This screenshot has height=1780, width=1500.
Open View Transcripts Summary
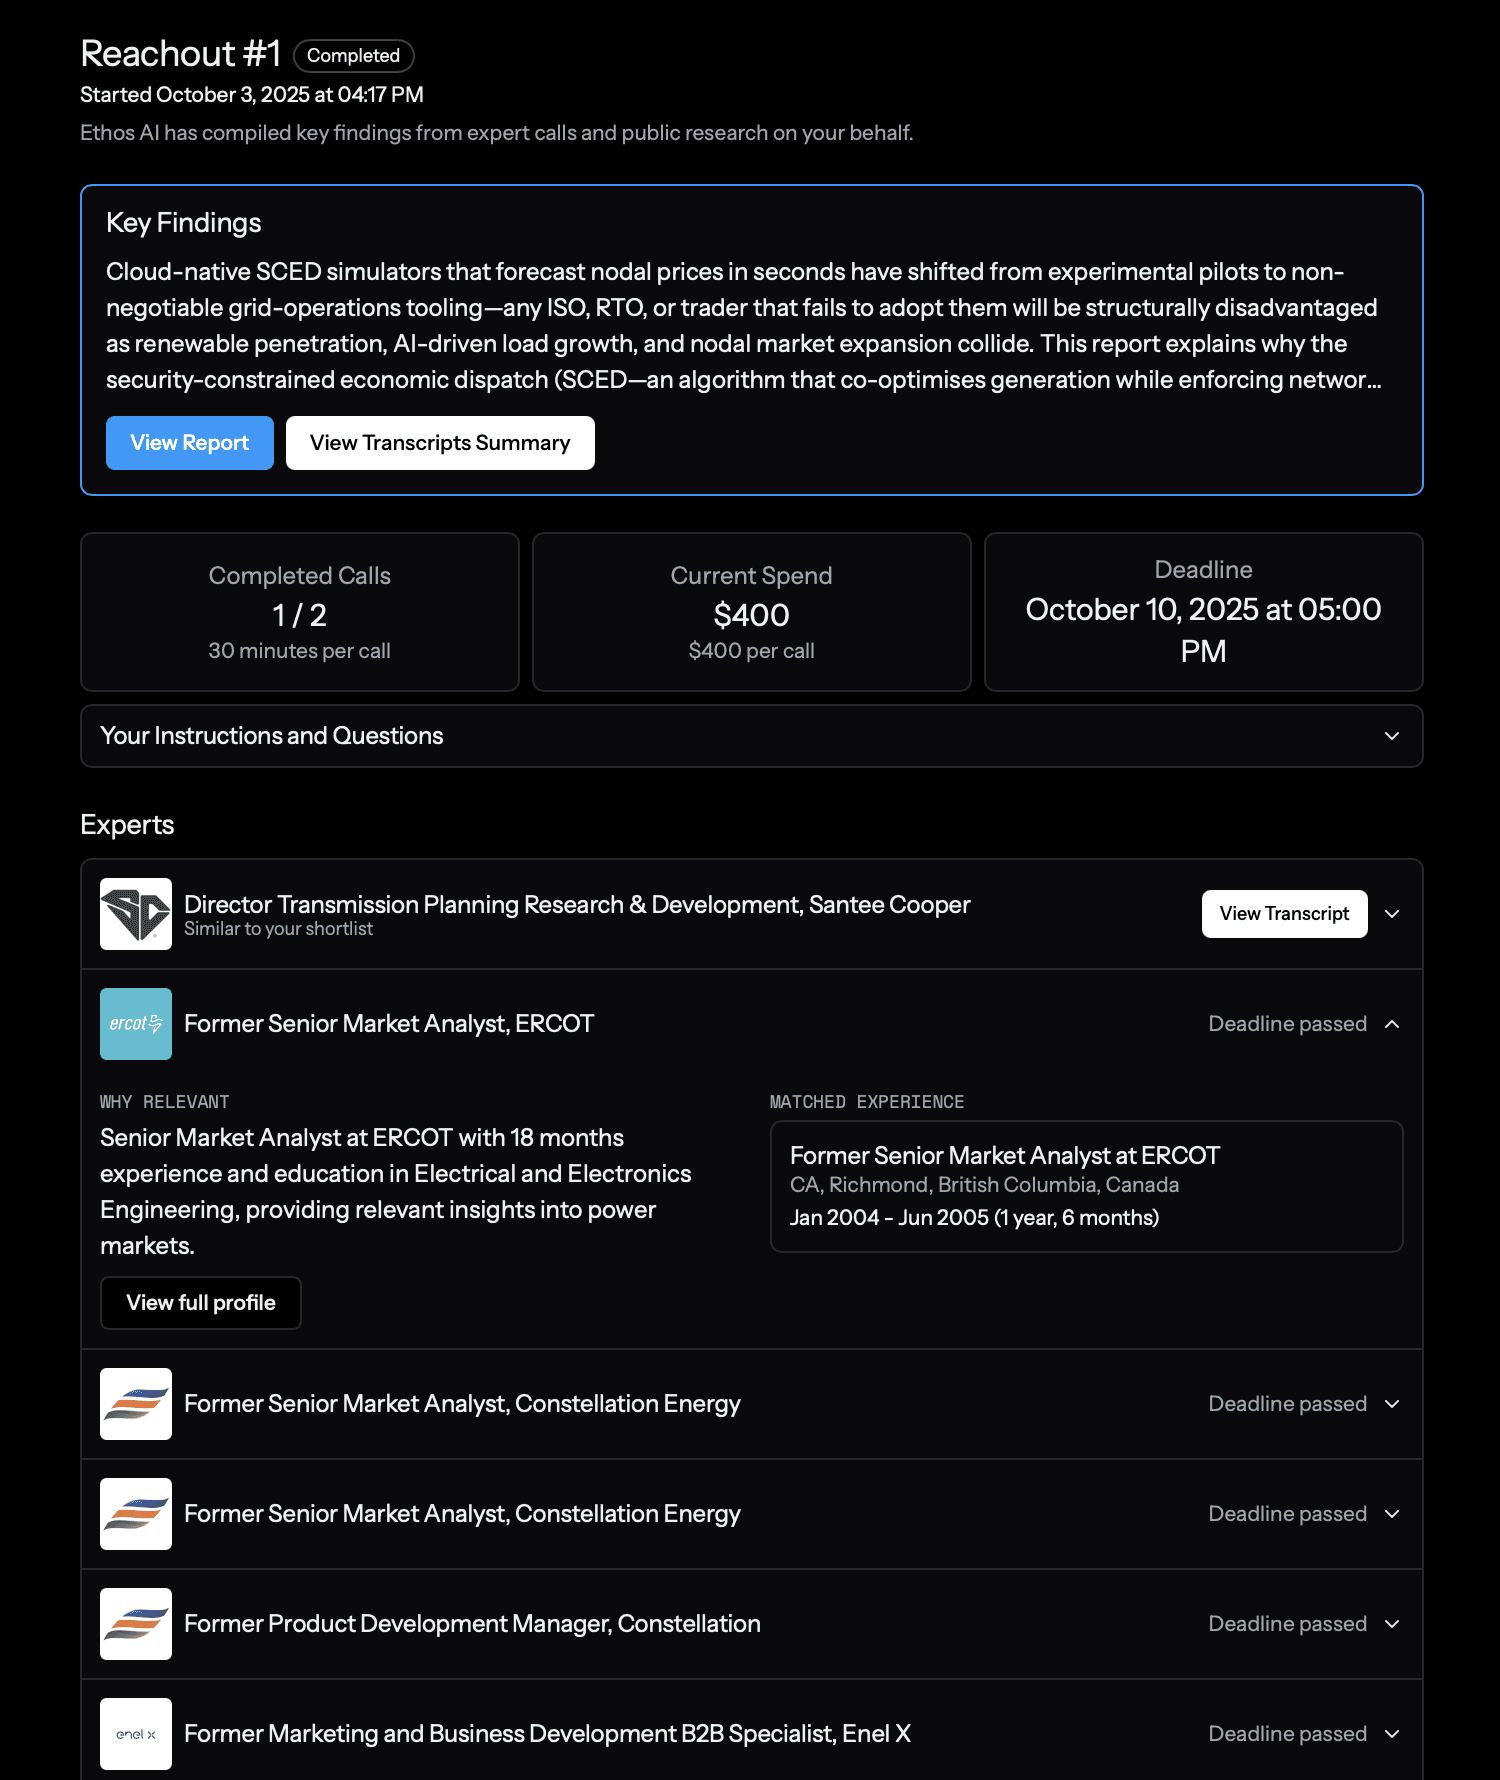[x=440, y=443]
